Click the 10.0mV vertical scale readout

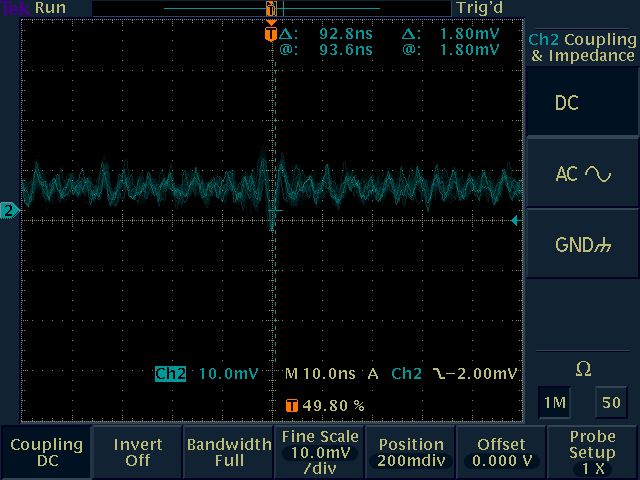click(x=229, y=373)
